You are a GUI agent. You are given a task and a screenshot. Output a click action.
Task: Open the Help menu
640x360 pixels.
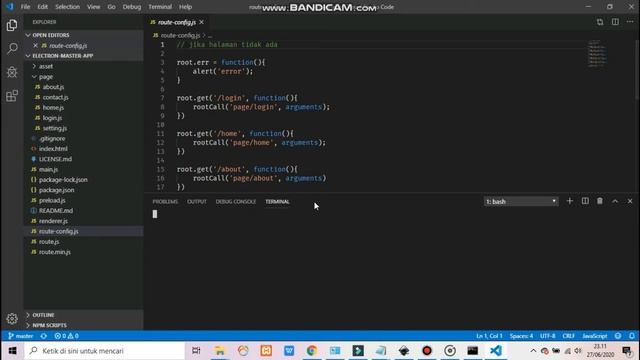point(185,7)
